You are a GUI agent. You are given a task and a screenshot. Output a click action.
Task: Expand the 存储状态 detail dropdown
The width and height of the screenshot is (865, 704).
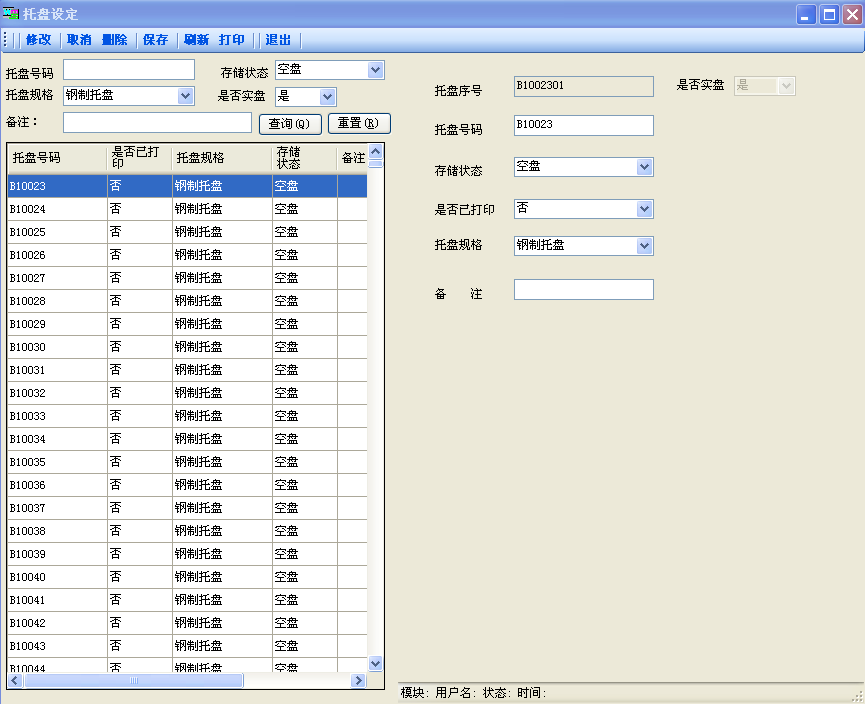[x=644, y=167]
